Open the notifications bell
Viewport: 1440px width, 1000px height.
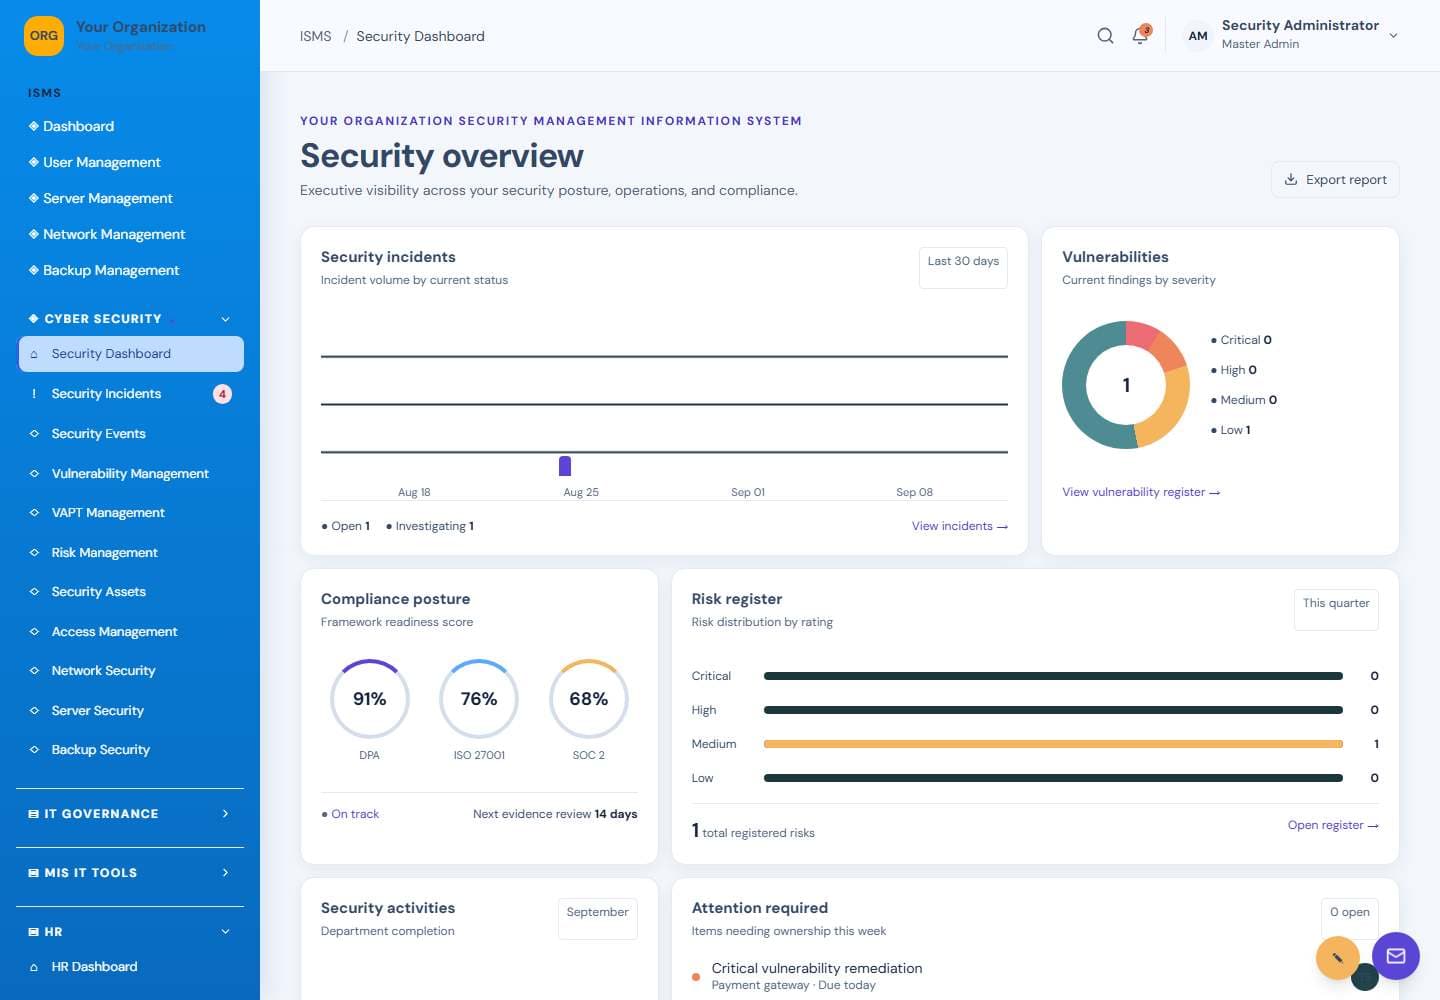point(1140,36)
